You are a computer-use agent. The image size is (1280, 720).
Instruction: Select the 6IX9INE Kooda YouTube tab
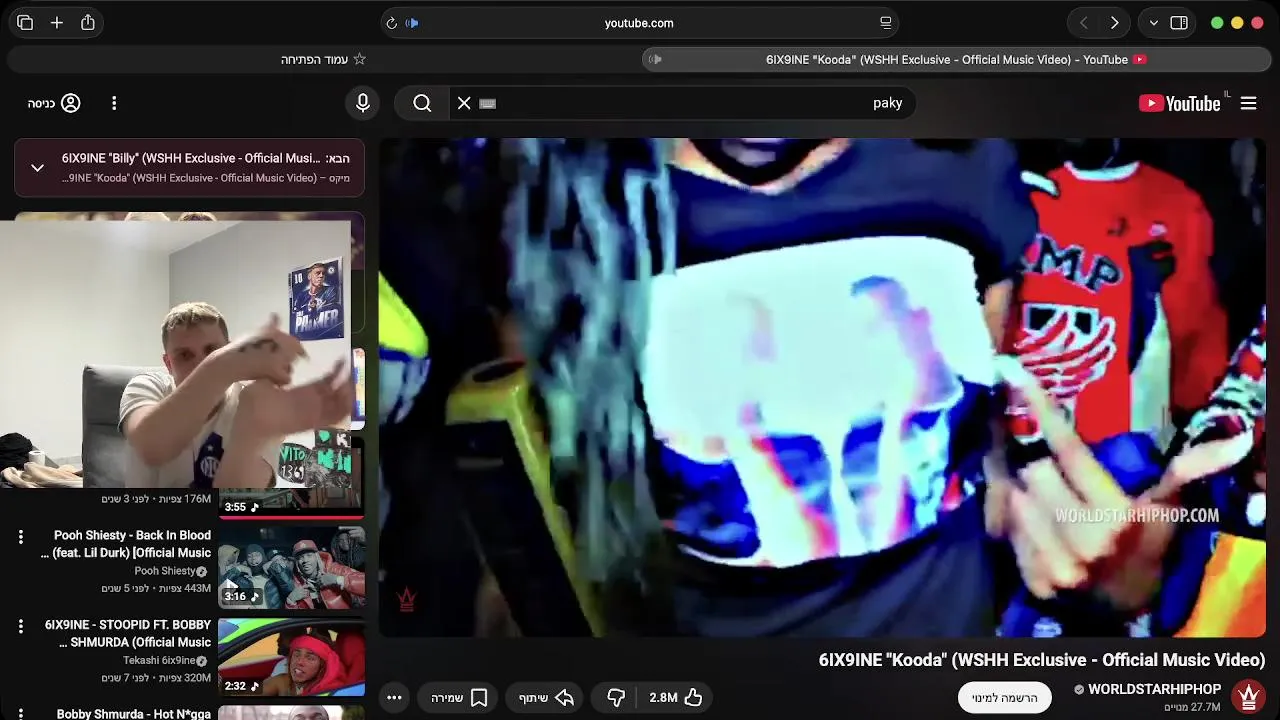(957, 59)
